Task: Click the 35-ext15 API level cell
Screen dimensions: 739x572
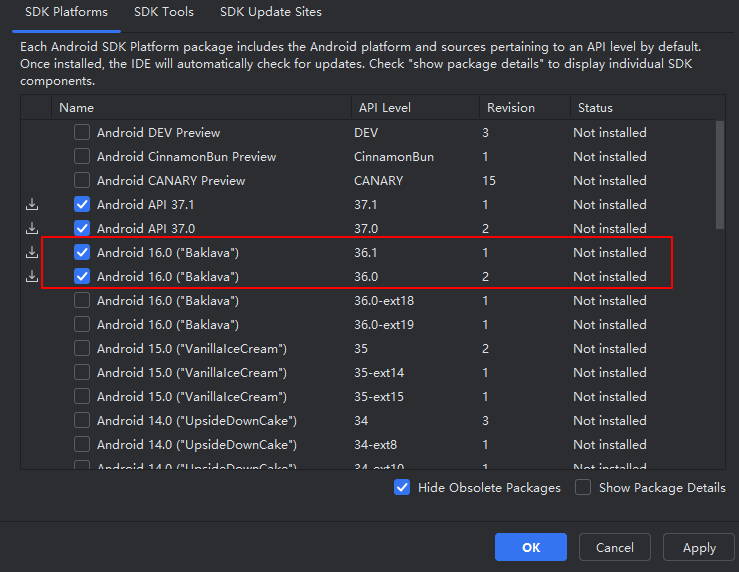Action: [x=379, y=397]
